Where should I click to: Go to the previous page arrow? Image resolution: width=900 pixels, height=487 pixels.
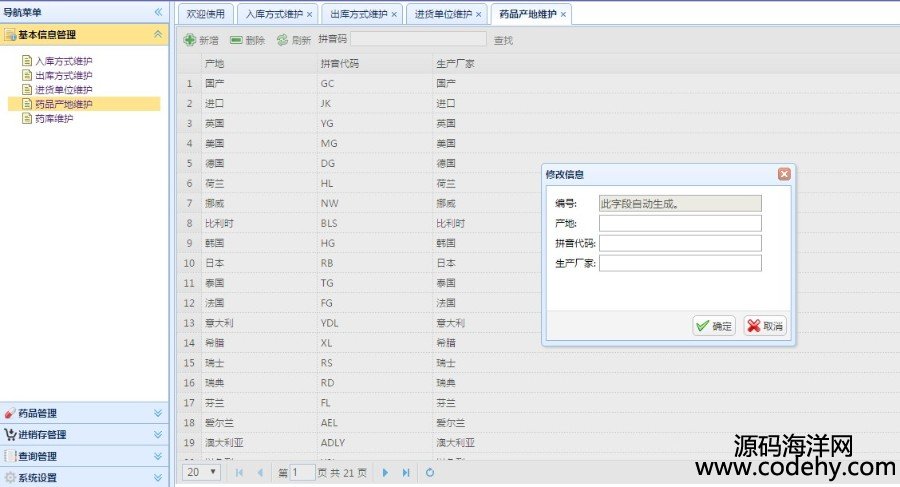click(260, 472)
